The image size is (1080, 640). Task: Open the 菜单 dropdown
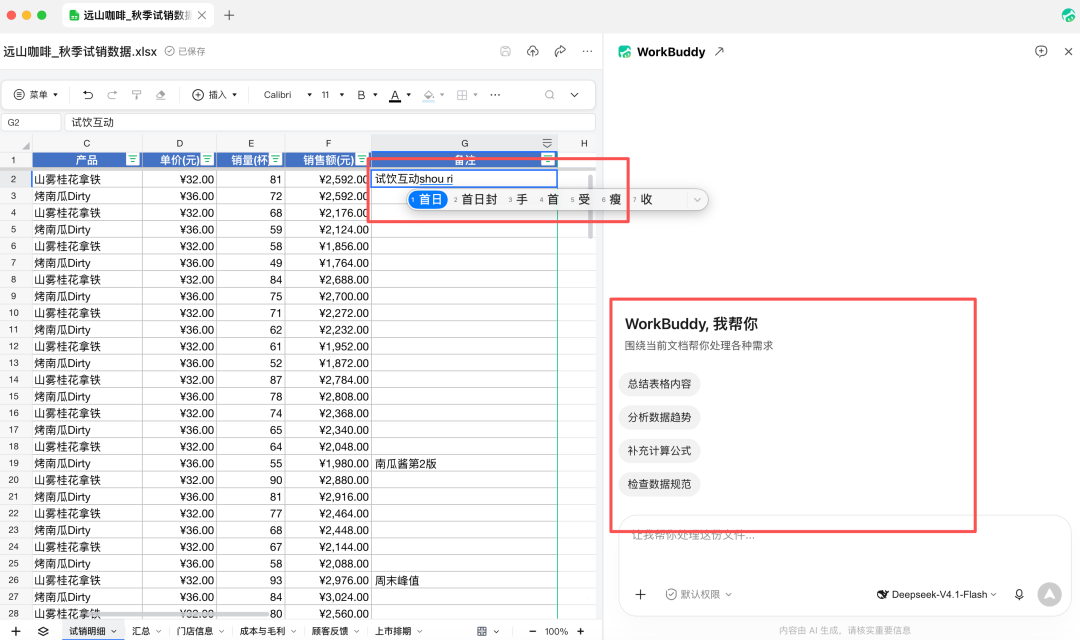(x=36, y=95)
